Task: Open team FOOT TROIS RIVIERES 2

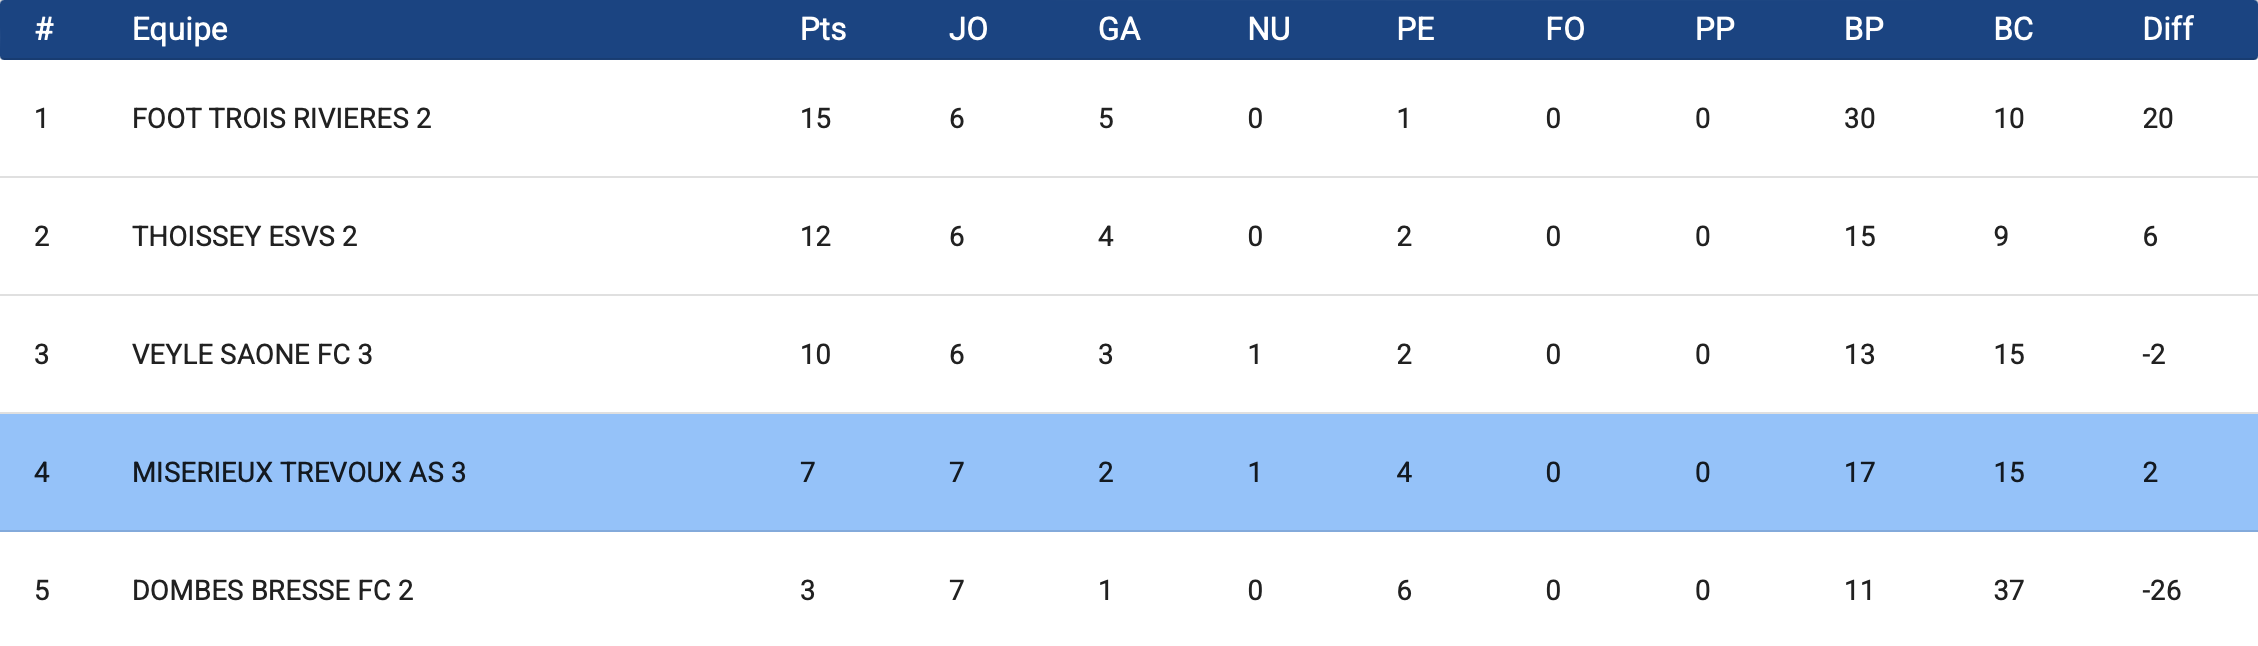Action: point(281,119)
